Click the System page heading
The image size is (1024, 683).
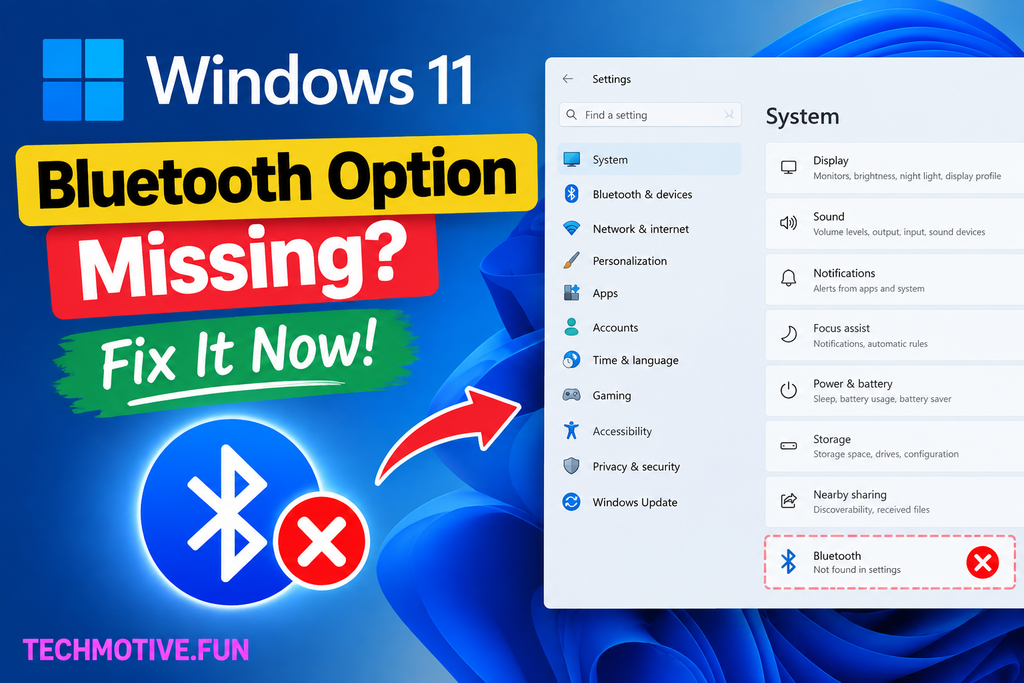pos(803,117)
